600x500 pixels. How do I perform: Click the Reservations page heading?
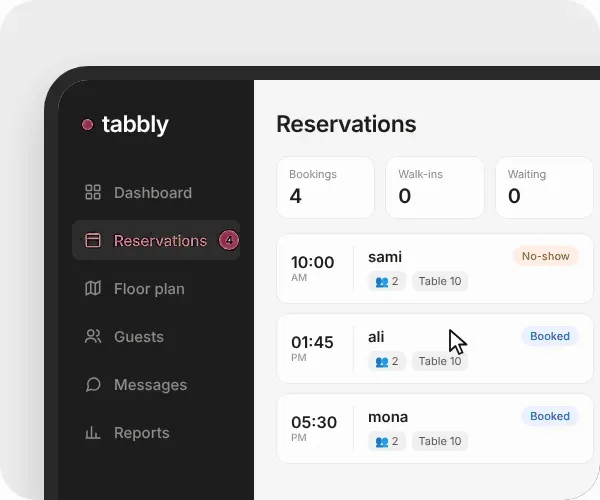tap(346, 124)
